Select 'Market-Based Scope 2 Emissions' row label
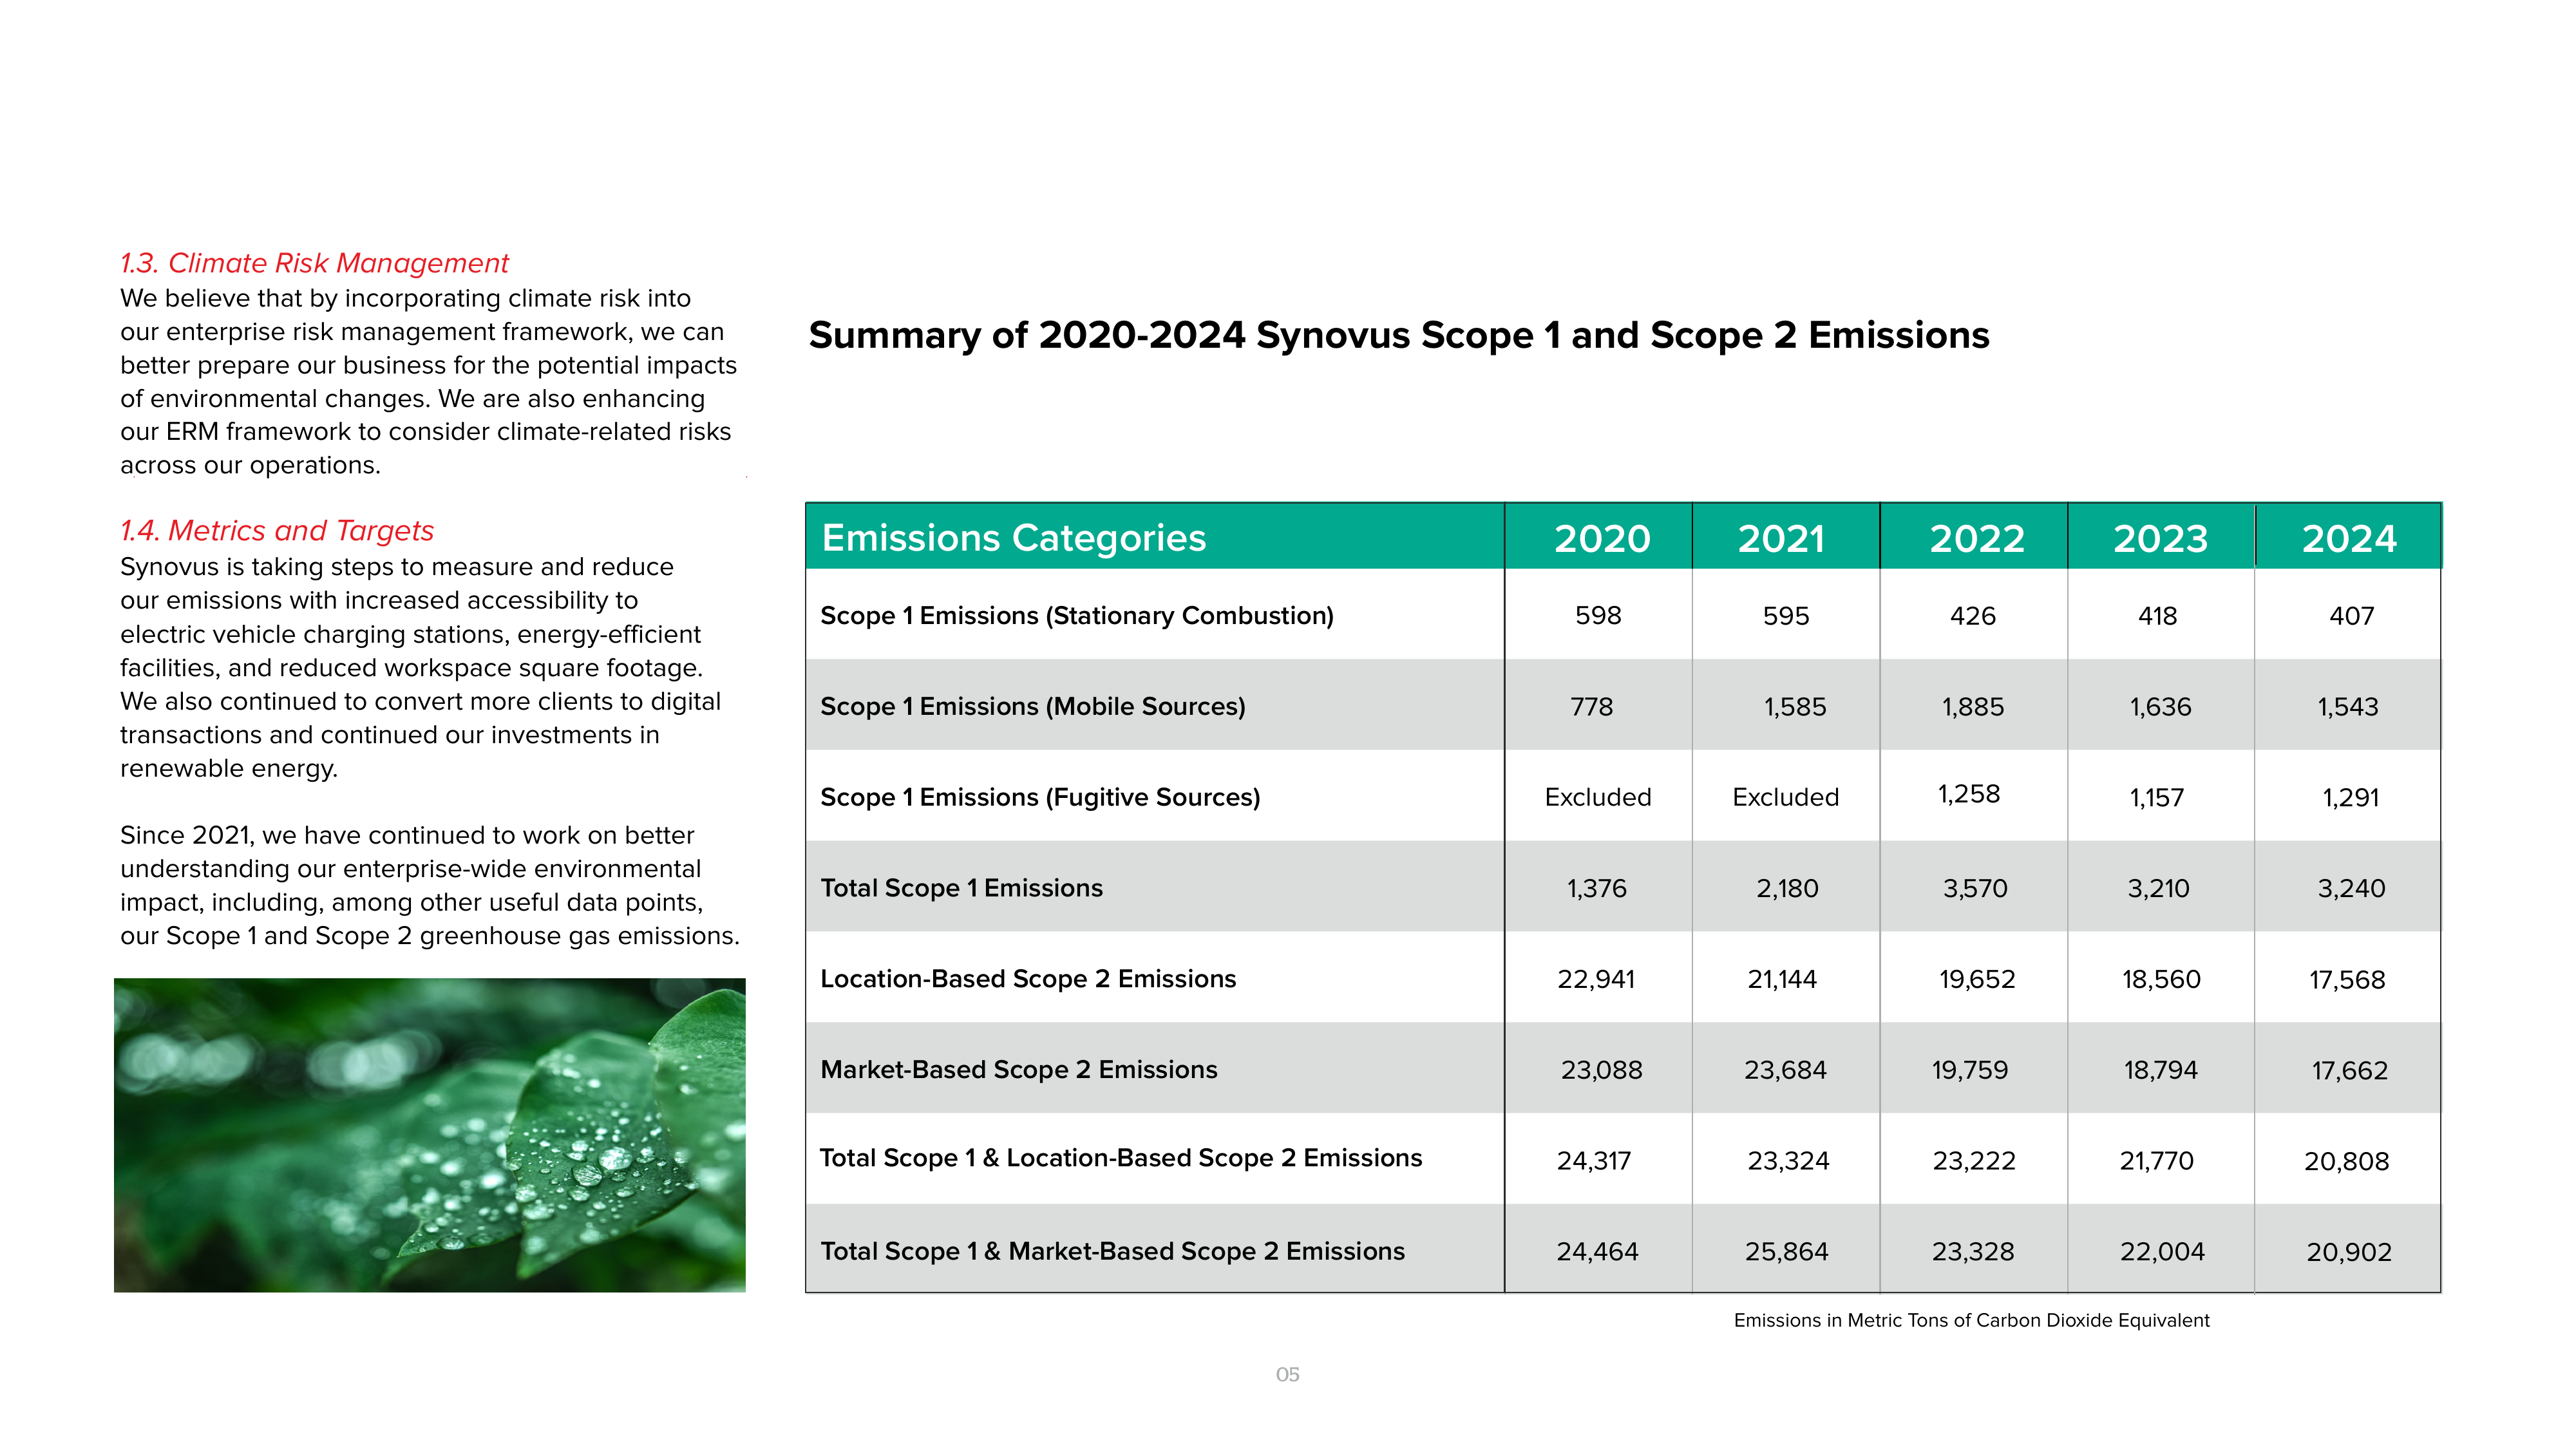The height and width of the screenshot is (1449, 2576). tap(1019, 1070)
